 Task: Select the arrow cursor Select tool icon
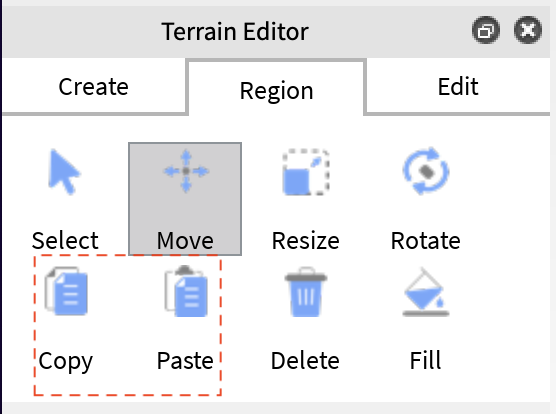[64, 172]
